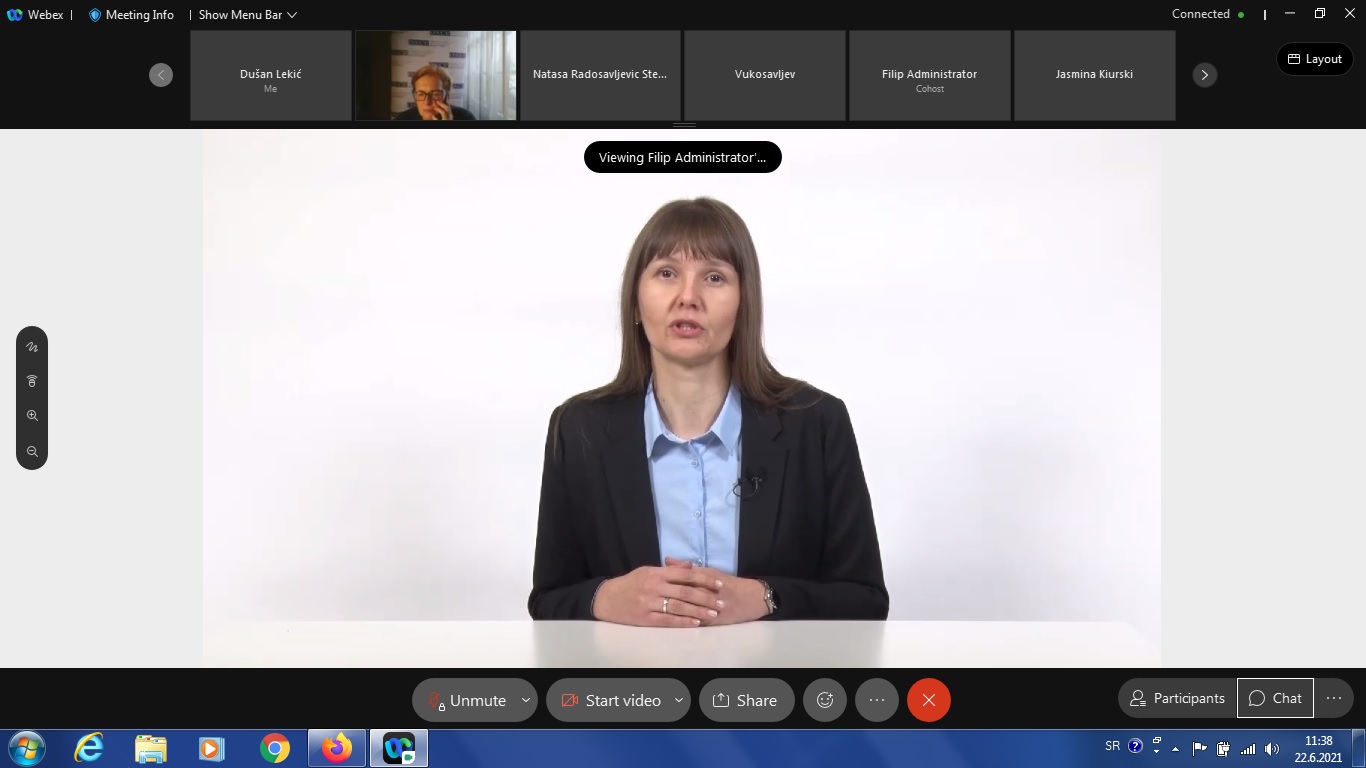Open the Layout options
Viewport: 1366px width, 768px height.
click(x=1314, y=59)
